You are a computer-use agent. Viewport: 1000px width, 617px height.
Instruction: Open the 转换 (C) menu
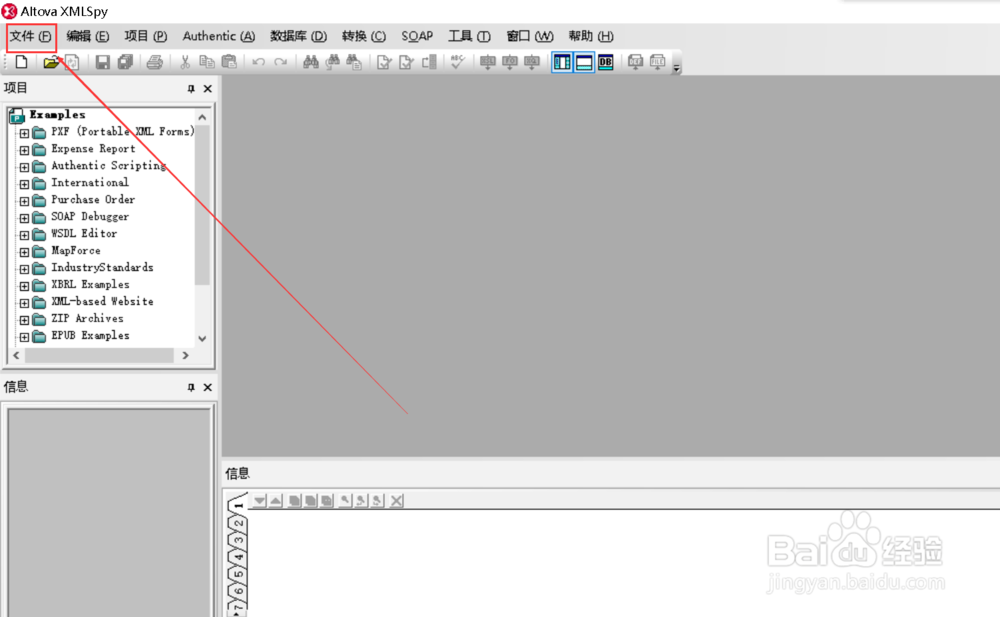364,36
